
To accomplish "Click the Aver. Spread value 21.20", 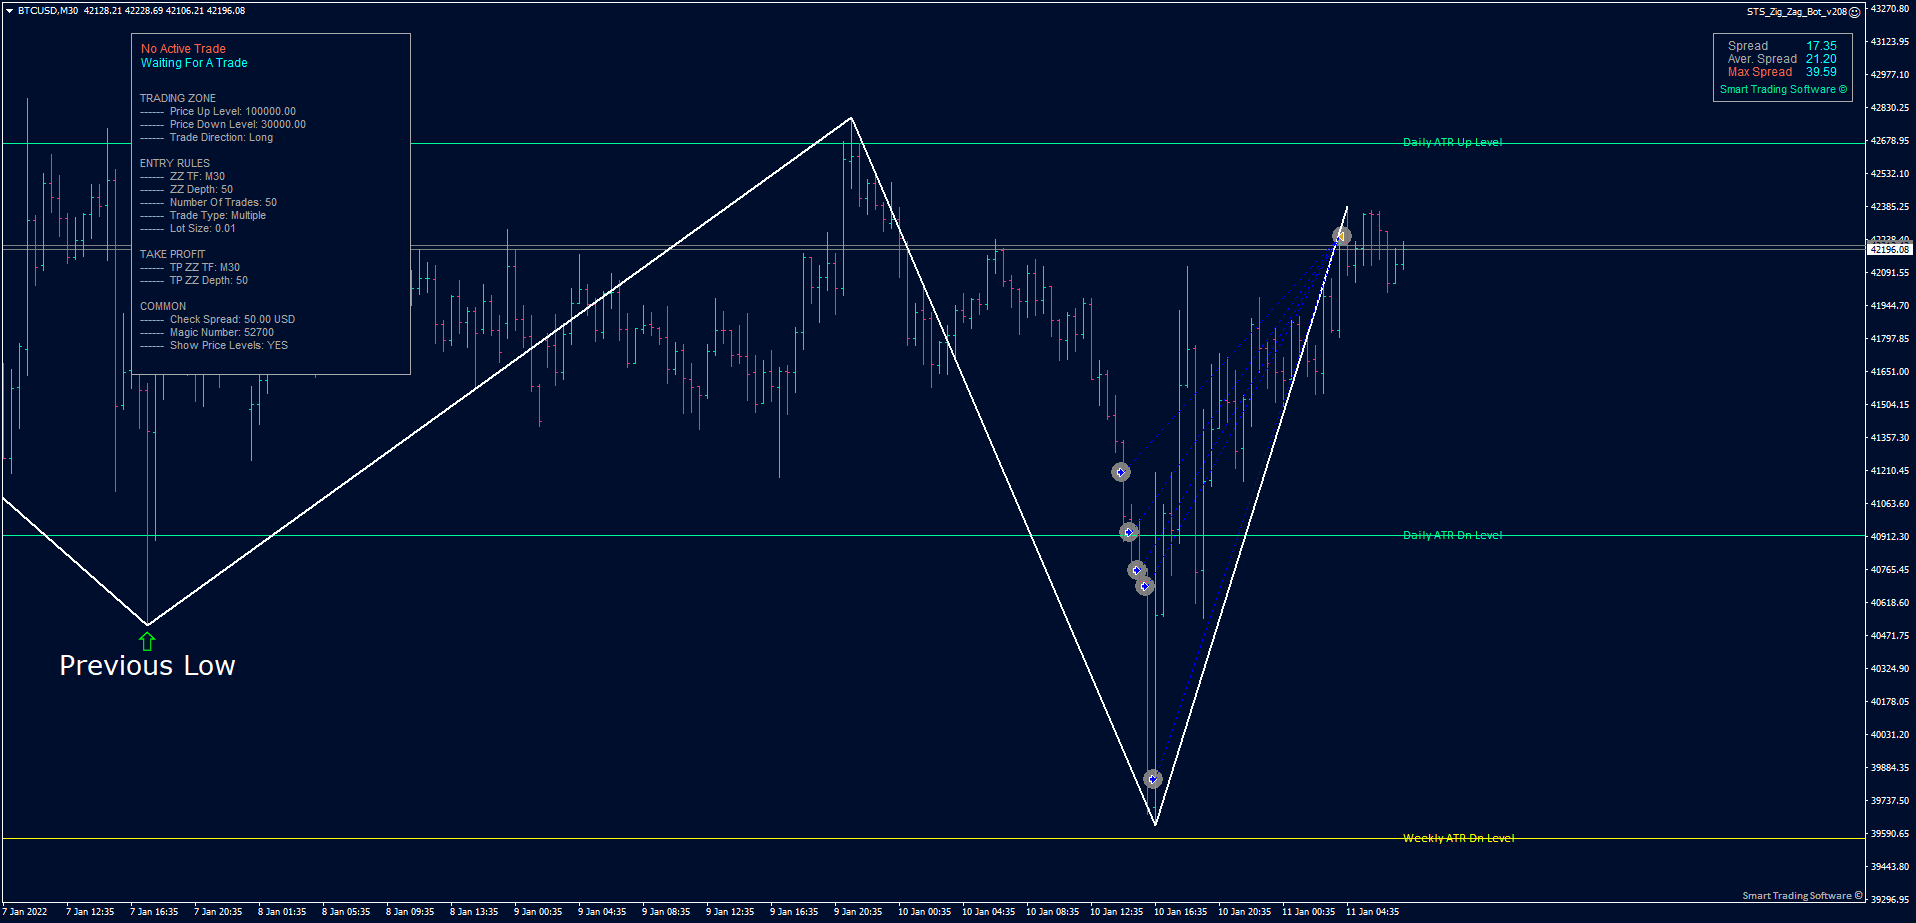I will [x=1821, y=59].
